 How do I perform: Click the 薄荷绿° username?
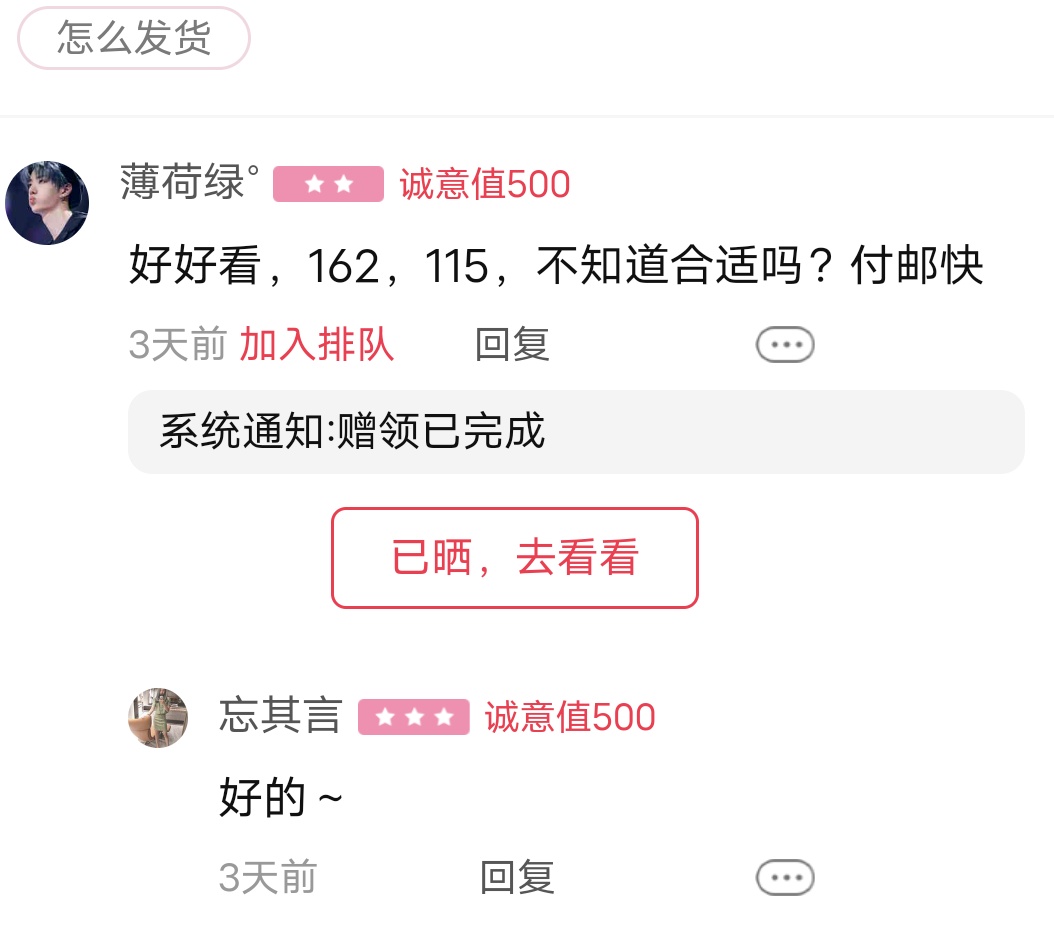190,182
